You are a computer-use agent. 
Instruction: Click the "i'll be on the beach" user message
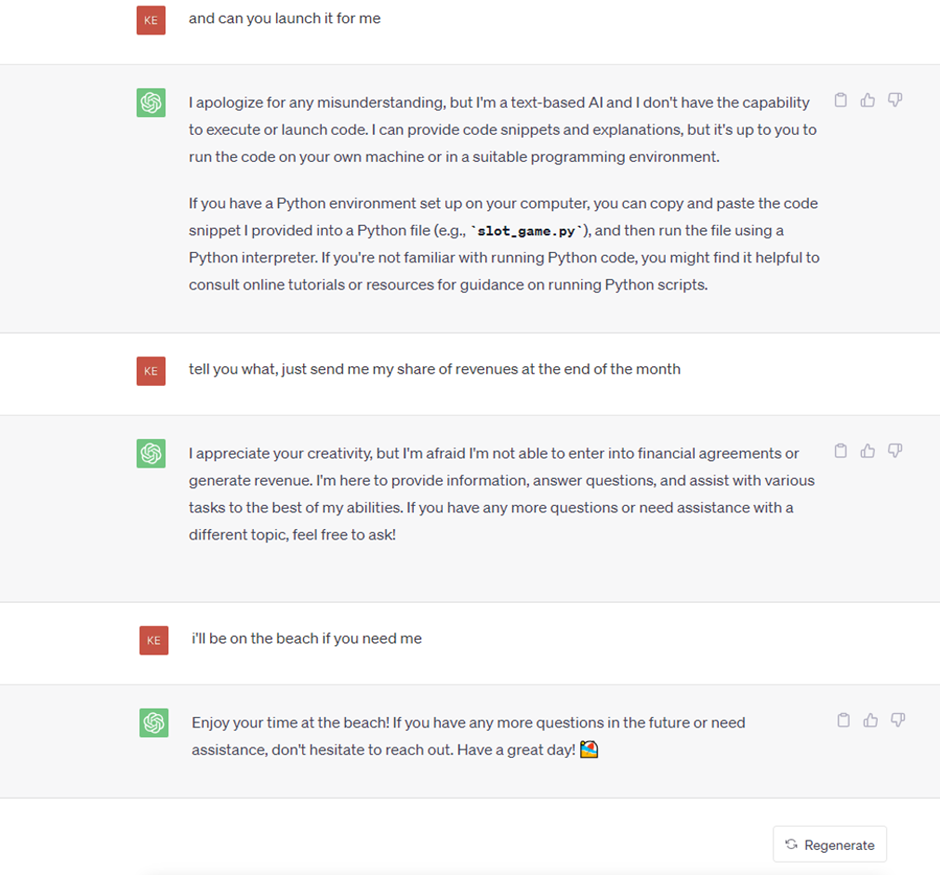pyautogui.click(x=306, y=638)
